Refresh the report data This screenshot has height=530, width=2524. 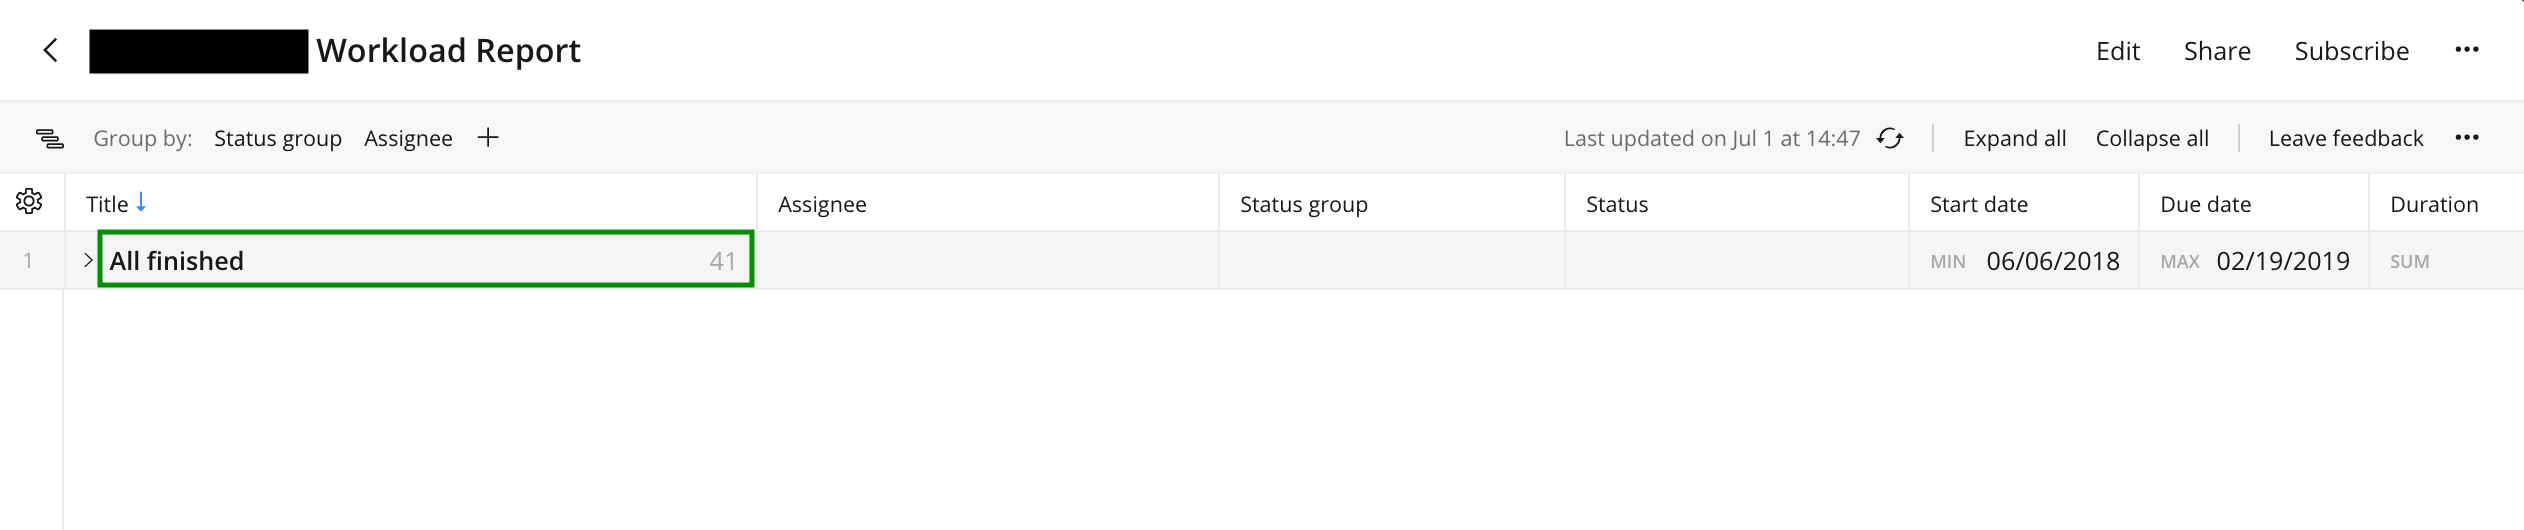tap(1889, 138)
